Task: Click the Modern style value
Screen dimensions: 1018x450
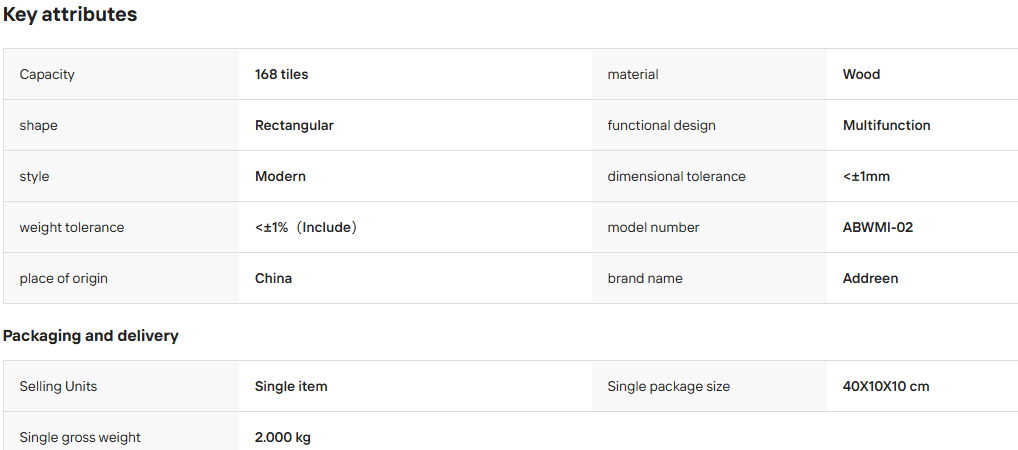Action: (280, 176)
